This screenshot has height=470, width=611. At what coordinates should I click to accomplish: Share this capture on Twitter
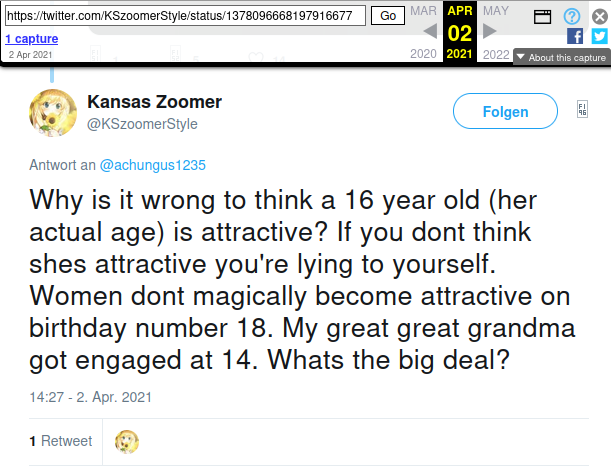[x=599, y=36]
